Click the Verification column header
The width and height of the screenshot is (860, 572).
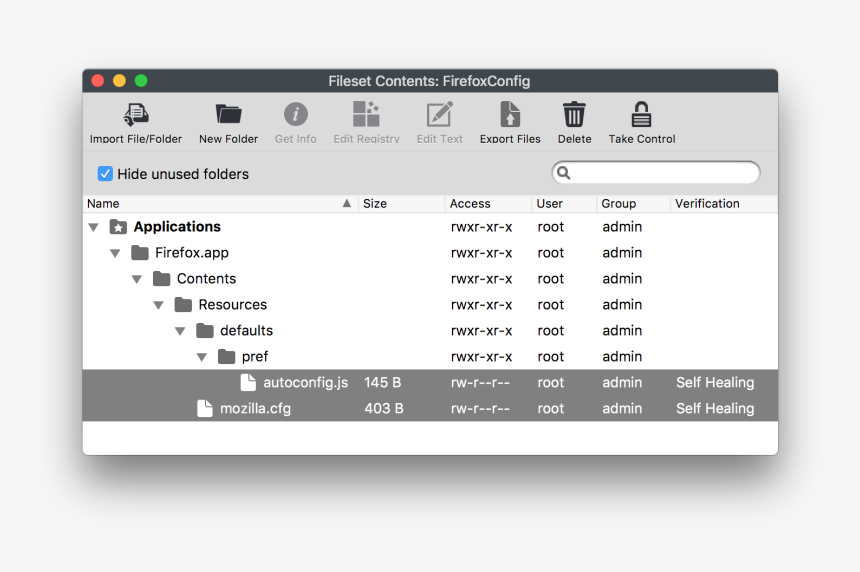point(720,204)
